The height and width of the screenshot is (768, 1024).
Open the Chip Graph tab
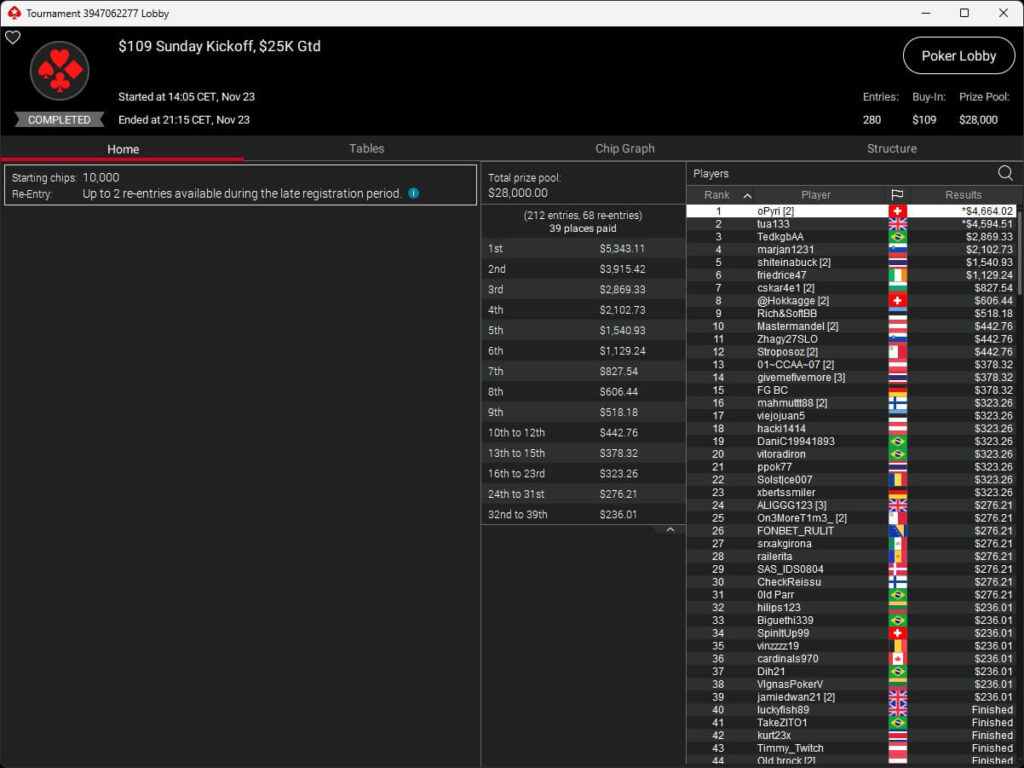[625, 148]
